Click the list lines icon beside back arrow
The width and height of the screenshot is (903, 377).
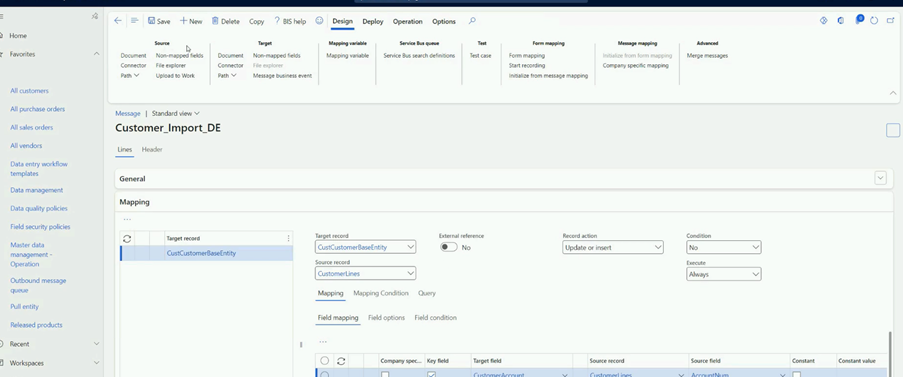pyautogui.click(x=134, y=21)
